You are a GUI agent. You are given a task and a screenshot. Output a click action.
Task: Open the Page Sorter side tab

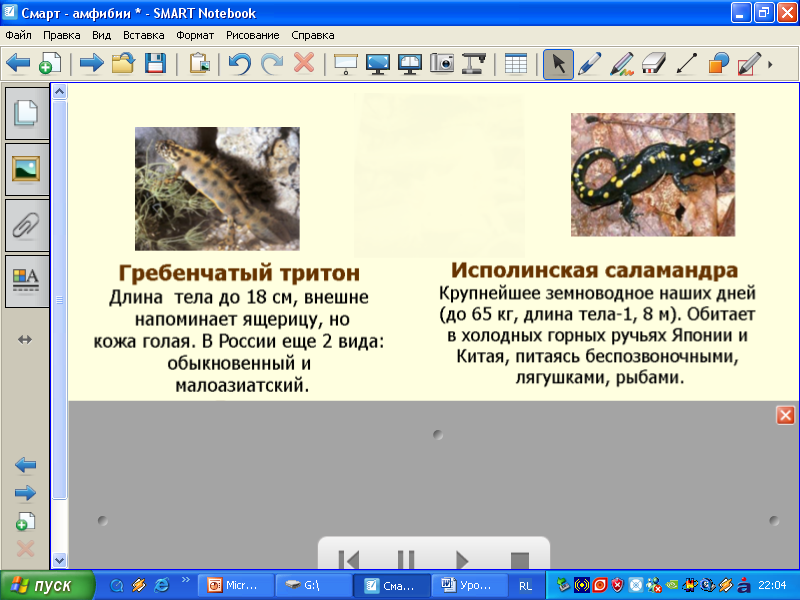click(x=27, y=113)
